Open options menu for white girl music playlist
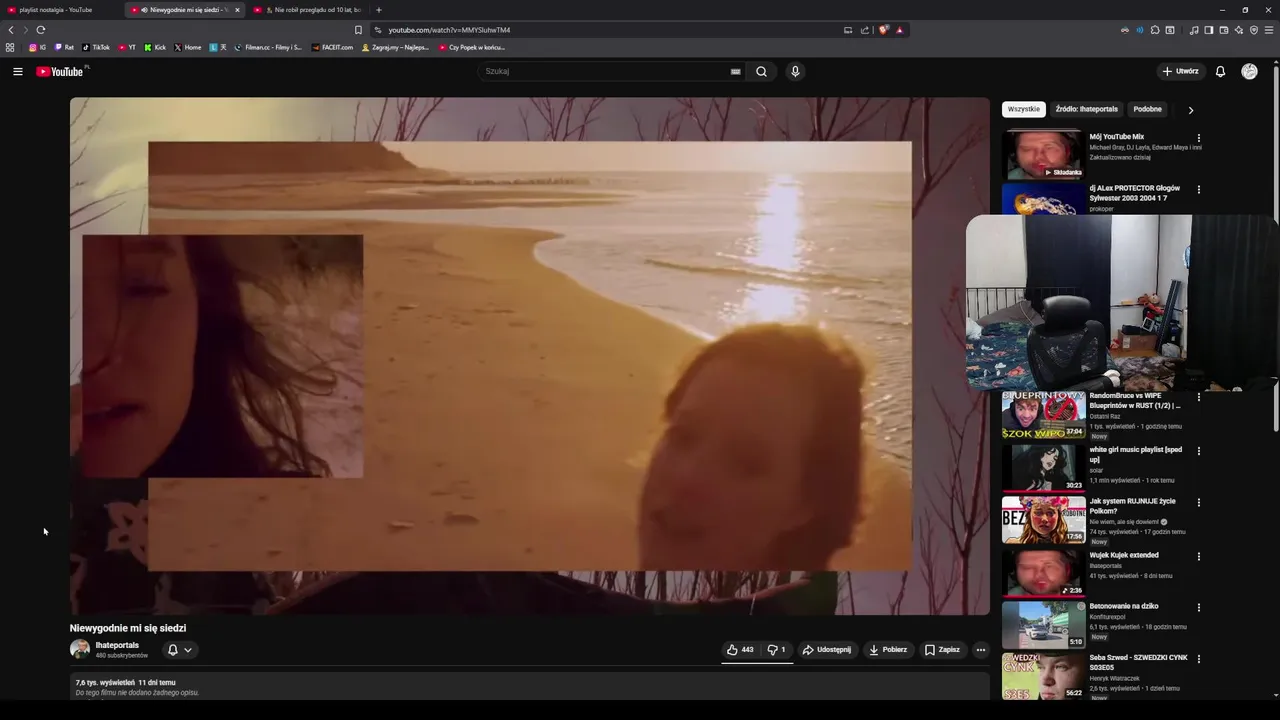The image size is (1280, 720). (1199, 451)
